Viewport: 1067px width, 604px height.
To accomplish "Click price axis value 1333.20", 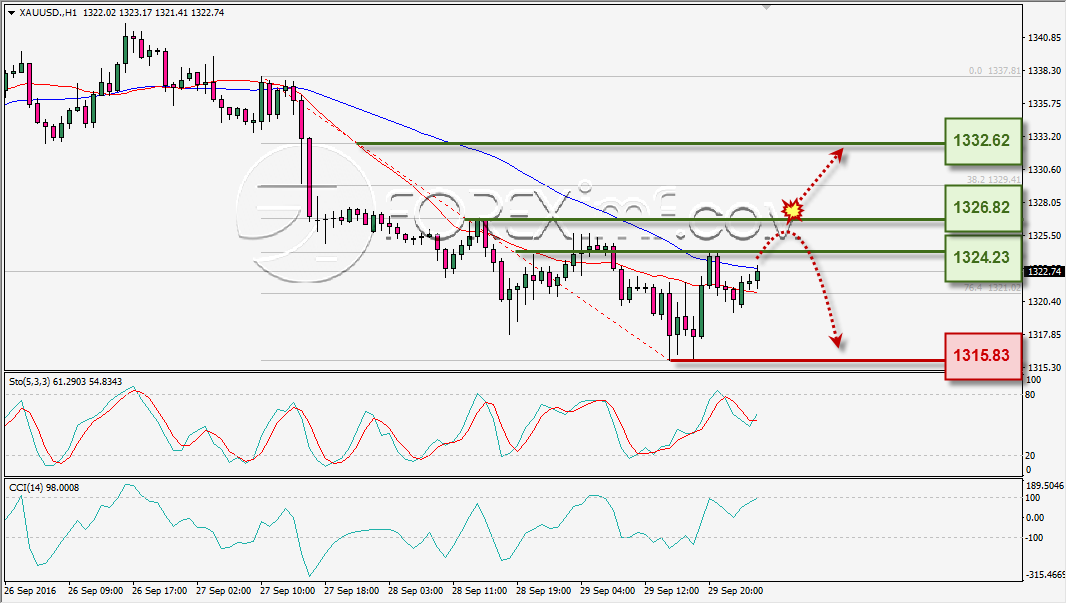I will pos(1044,136).
